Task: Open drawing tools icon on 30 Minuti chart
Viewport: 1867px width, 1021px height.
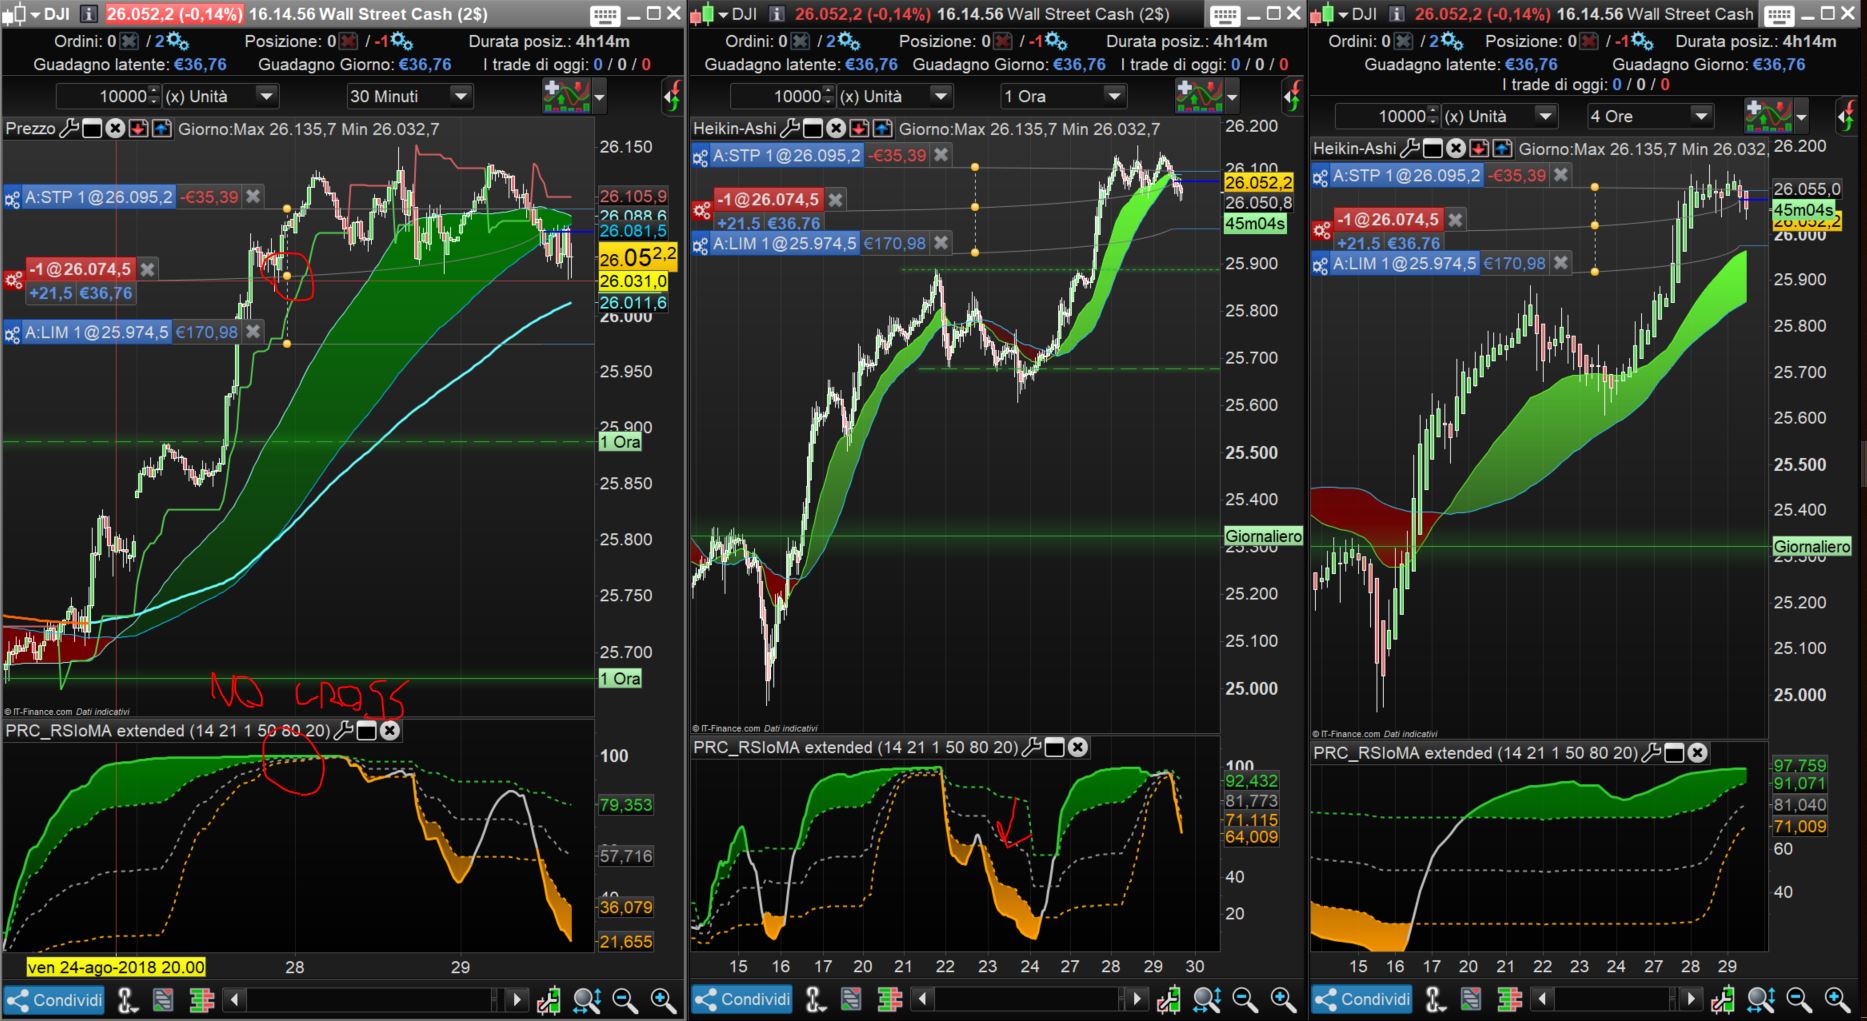Action: point(127,1000)
